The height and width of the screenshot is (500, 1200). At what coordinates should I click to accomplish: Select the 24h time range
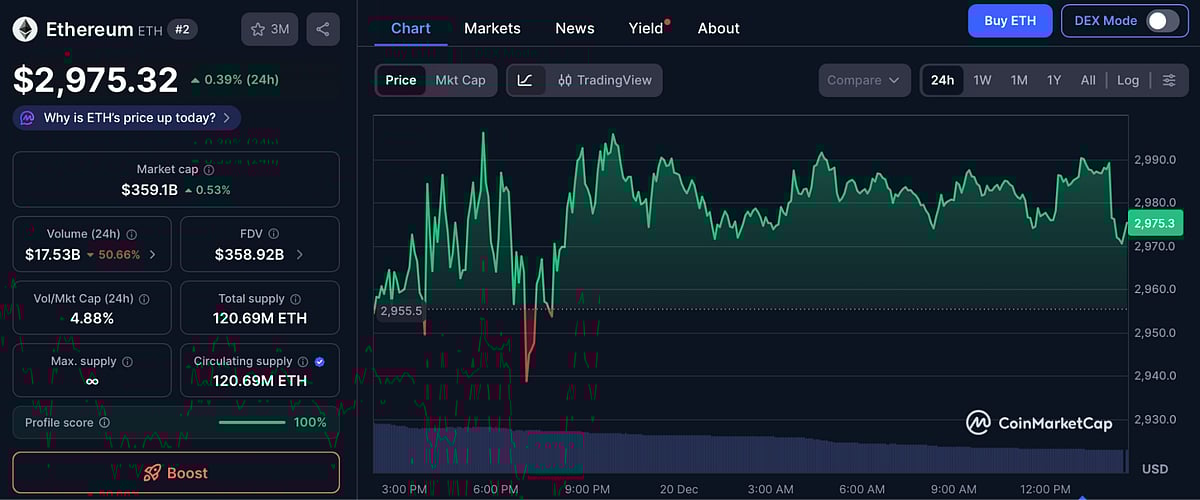(x=942, y=80)
